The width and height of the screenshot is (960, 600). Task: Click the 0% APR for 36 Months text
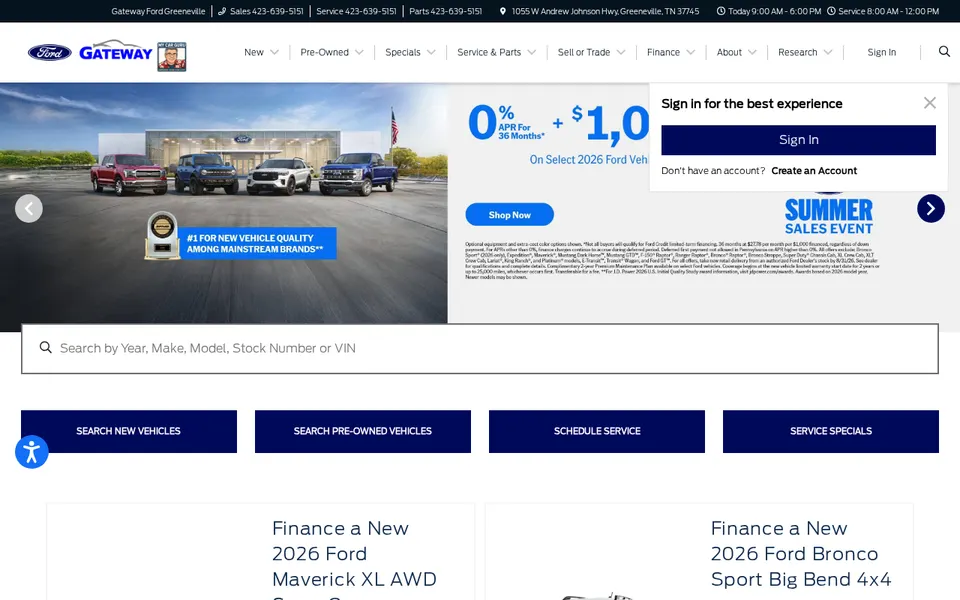(x=506, y=122)
